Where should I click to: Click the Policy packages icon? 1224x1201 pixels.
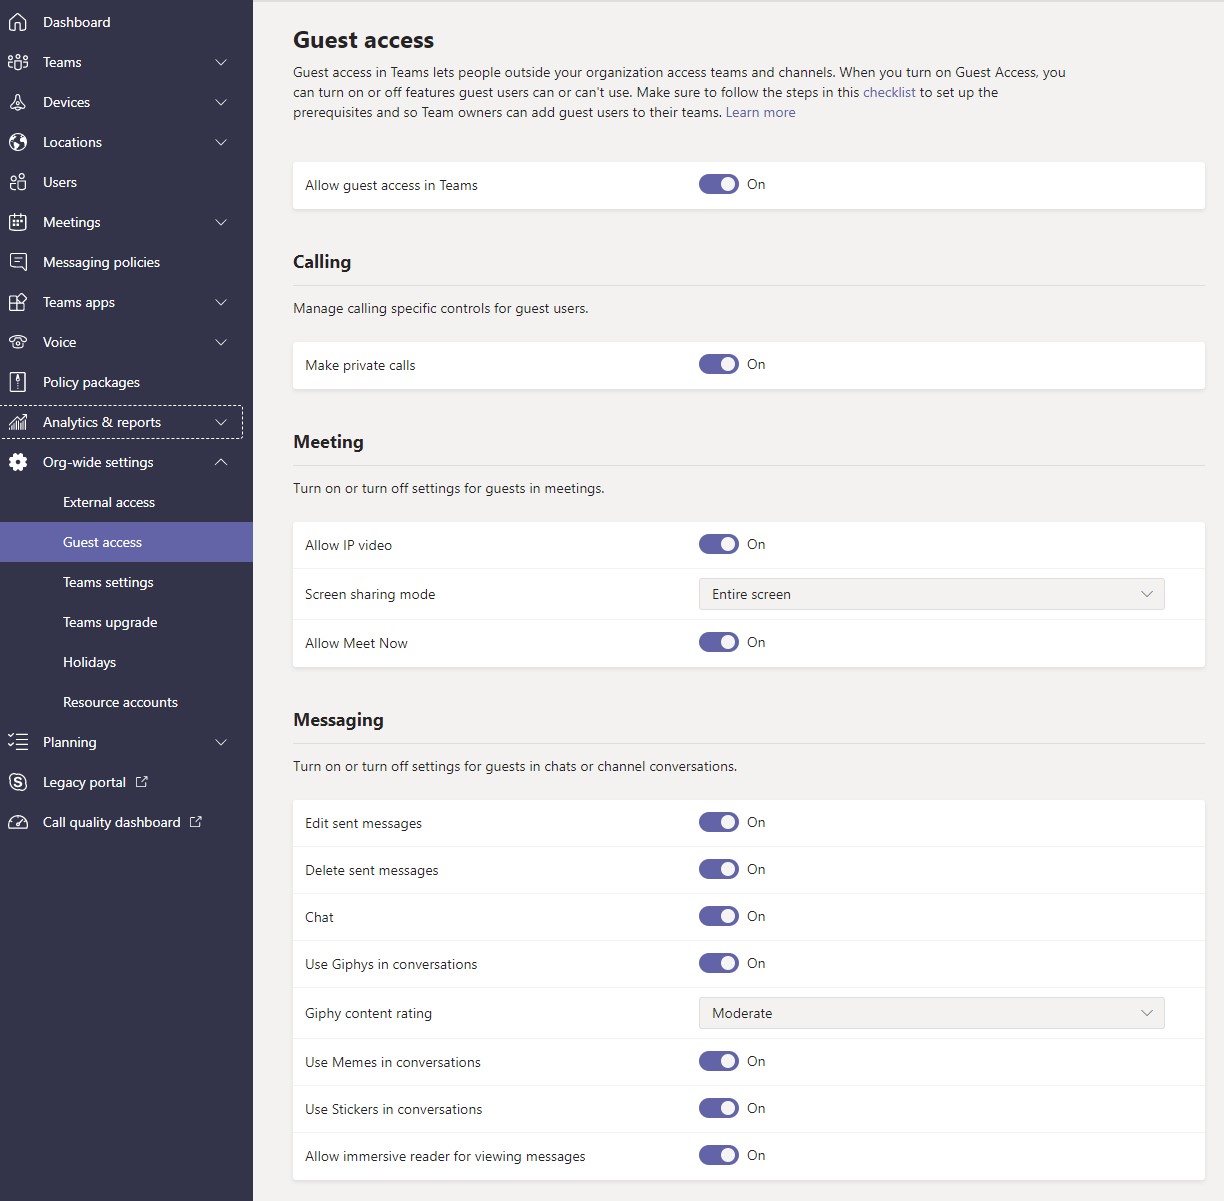[x=18, y=382]
